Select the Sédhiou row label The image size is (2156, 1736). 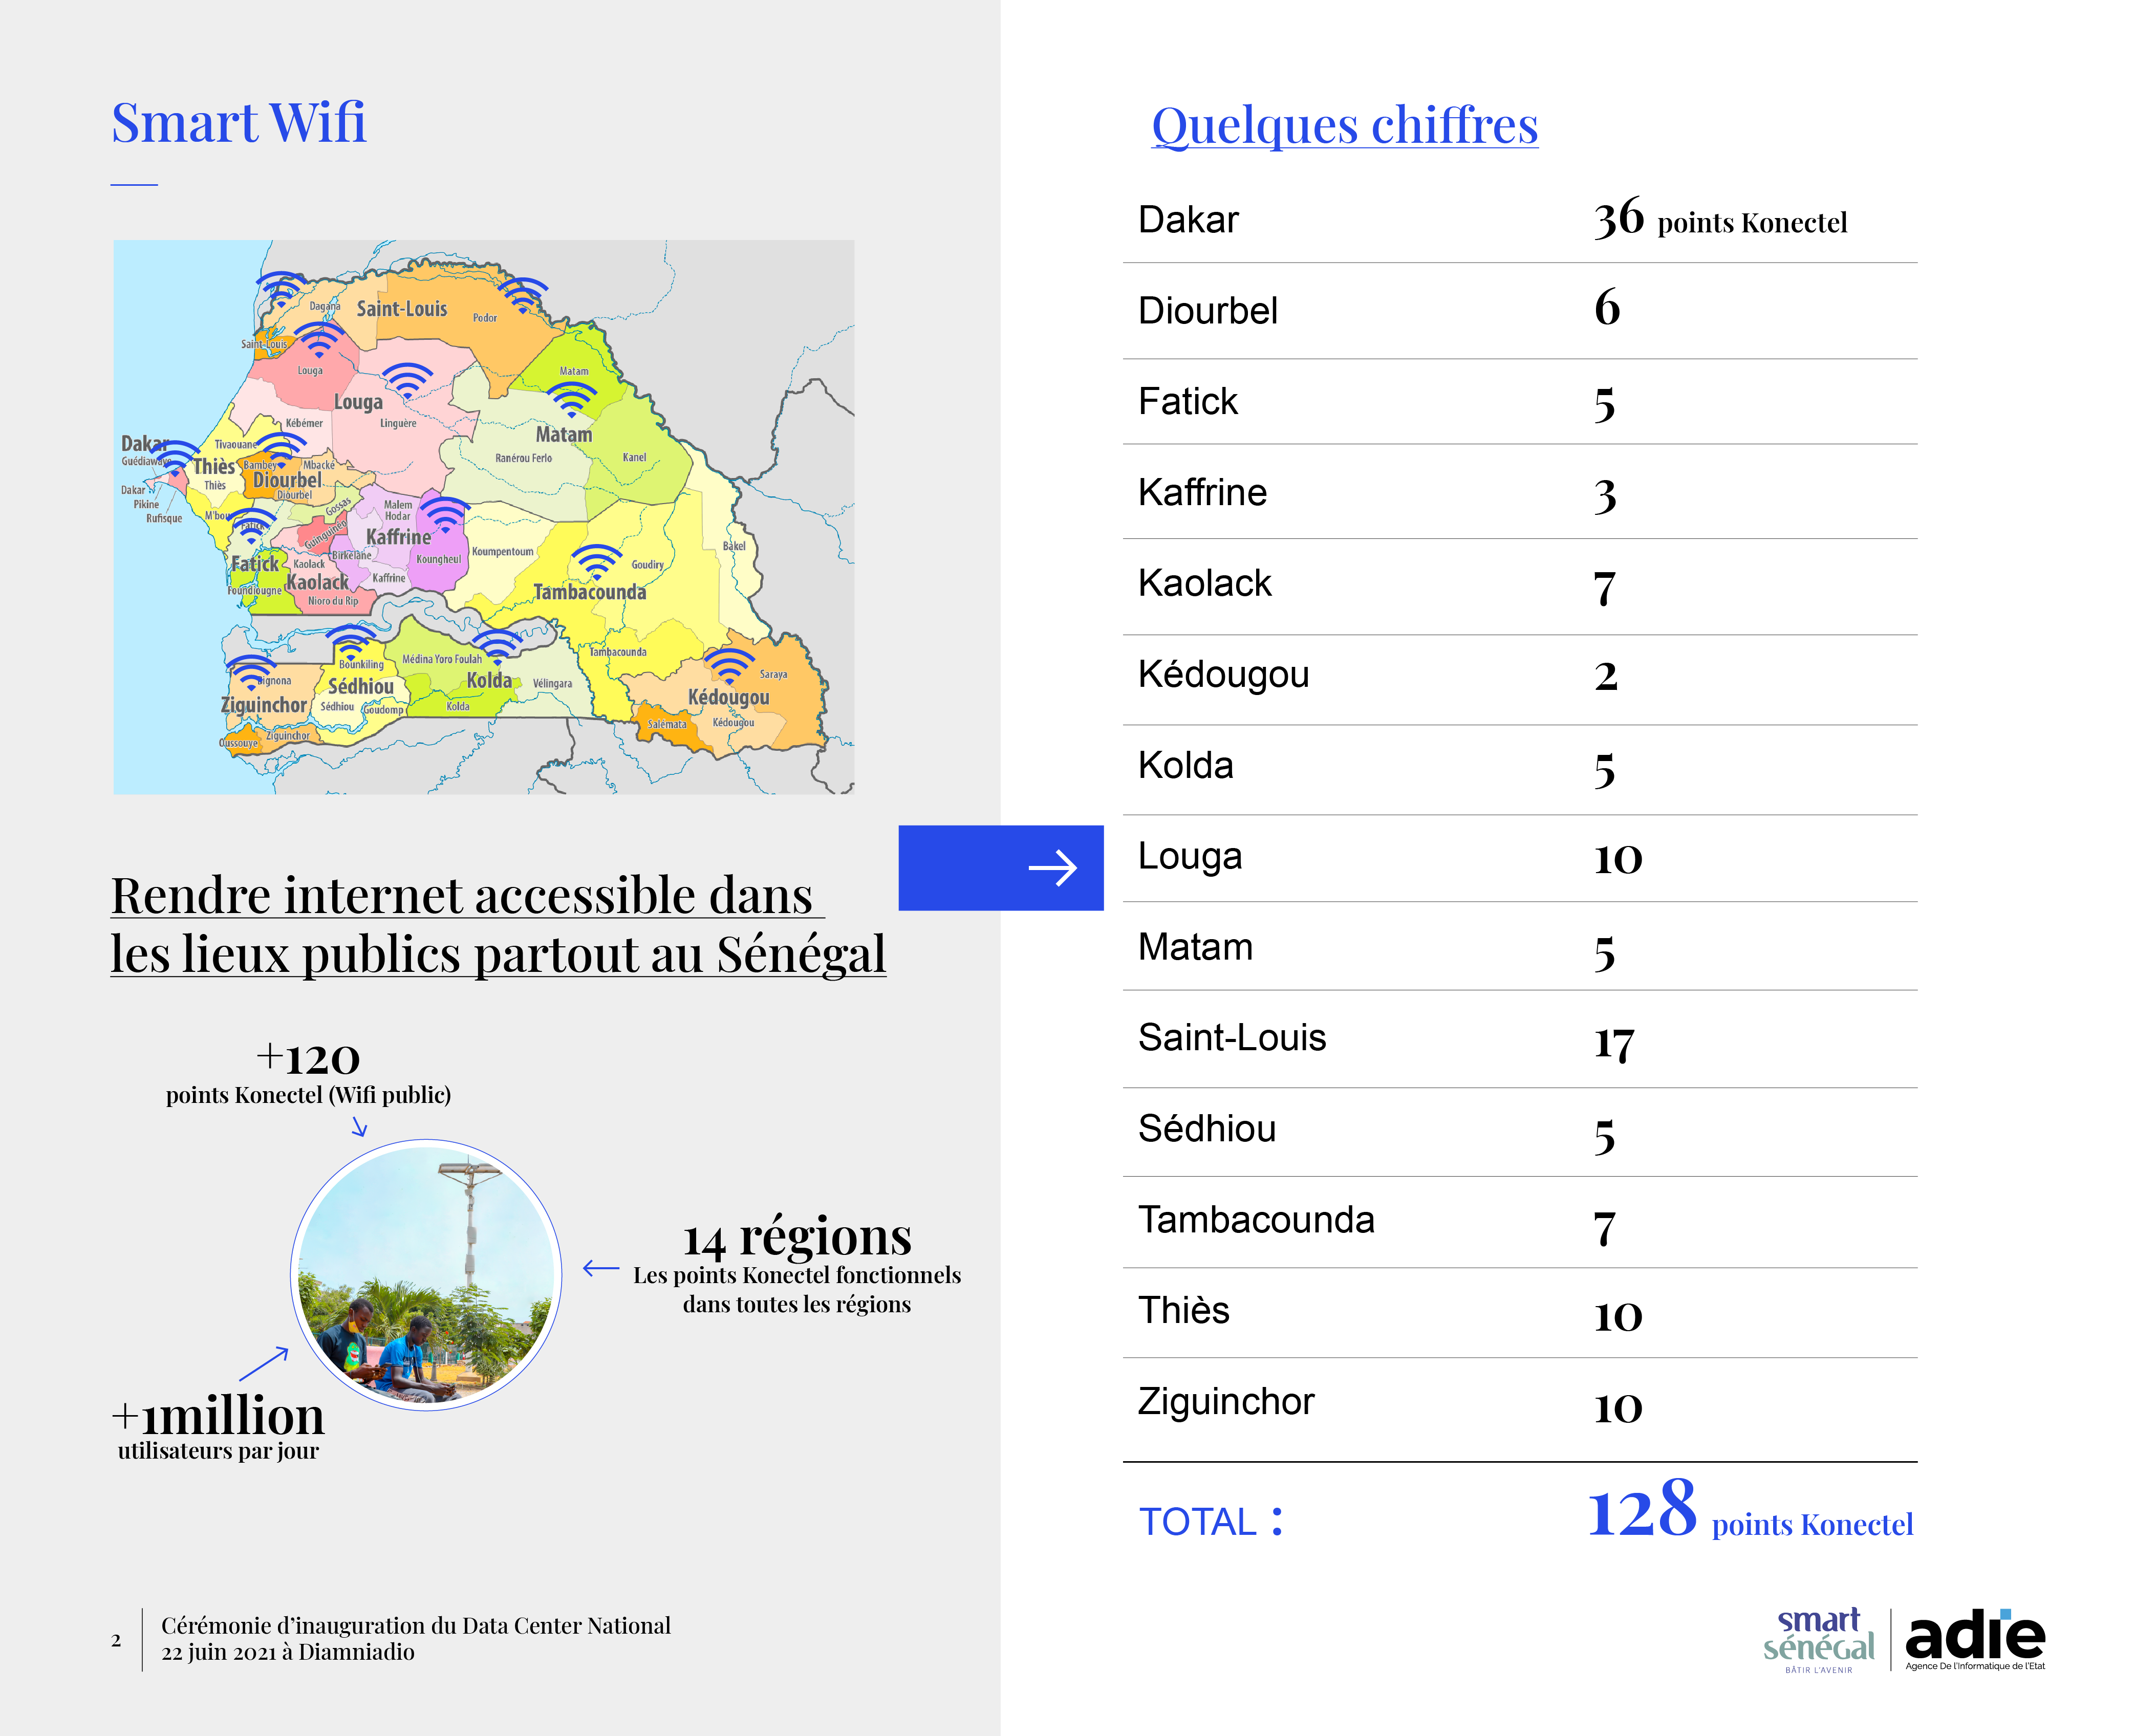point(1207,1129)
